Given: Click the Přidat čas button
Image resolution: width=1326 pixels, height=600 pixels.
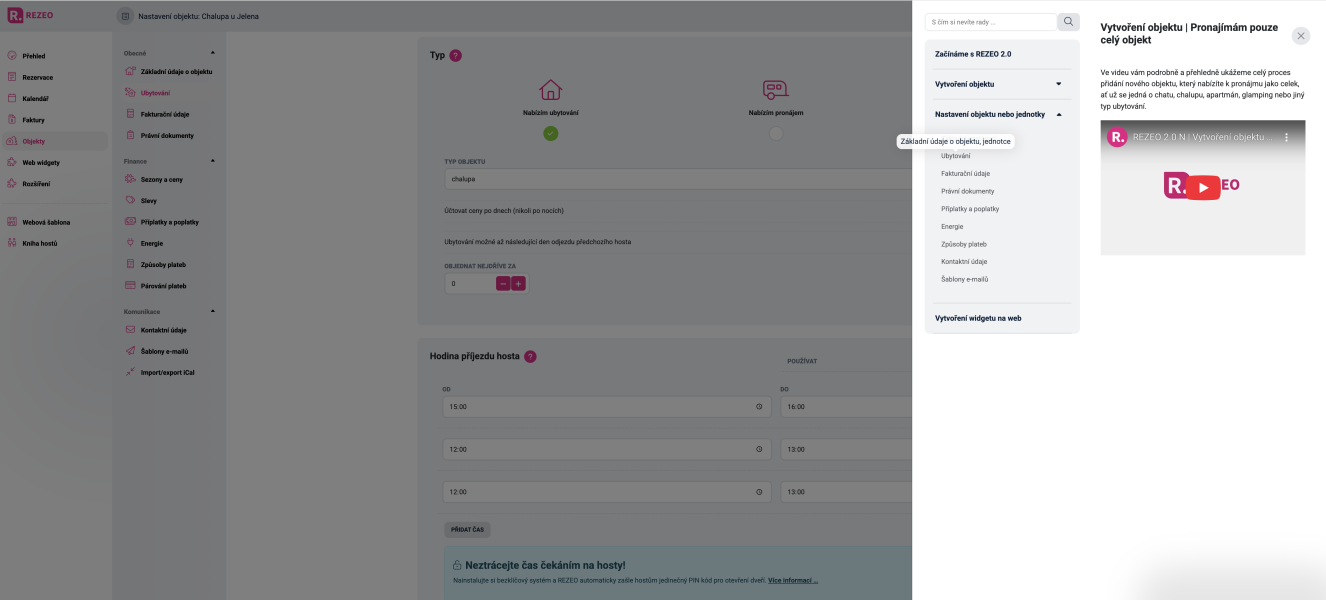Looking at the screenshot, I should (467, 530).
